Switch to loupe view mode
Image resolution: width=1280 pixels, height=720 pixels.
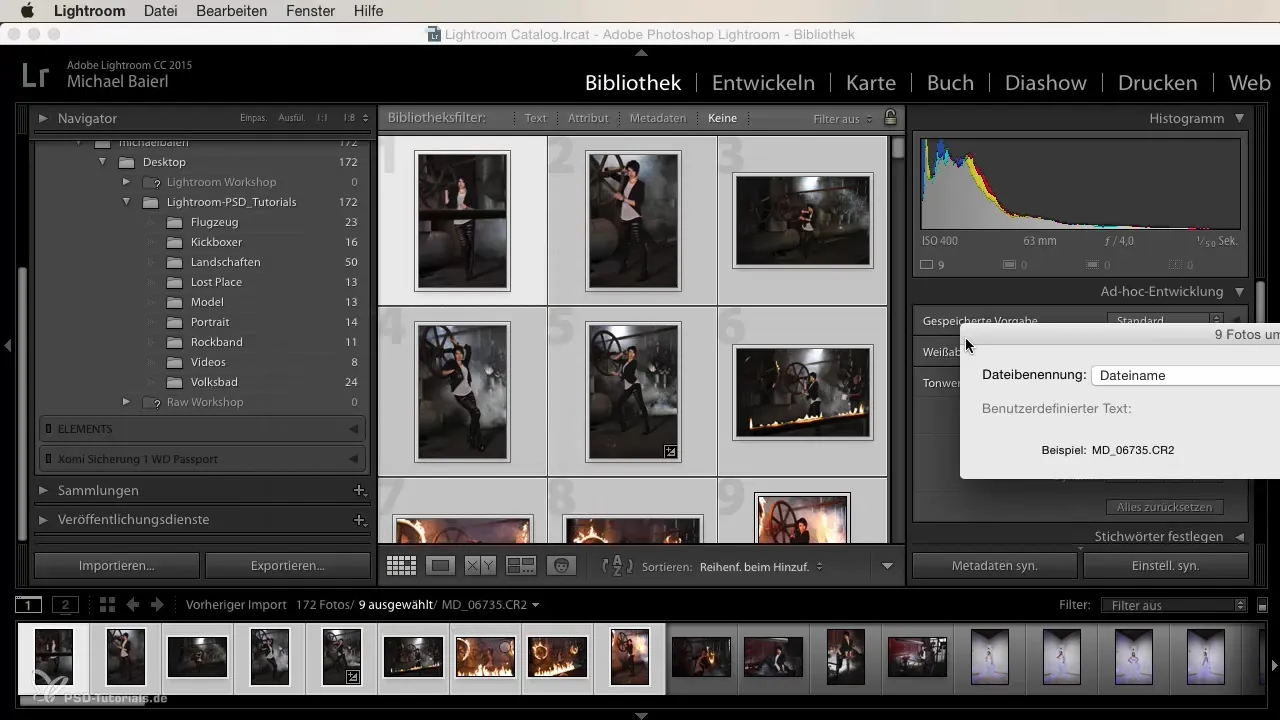440,565
